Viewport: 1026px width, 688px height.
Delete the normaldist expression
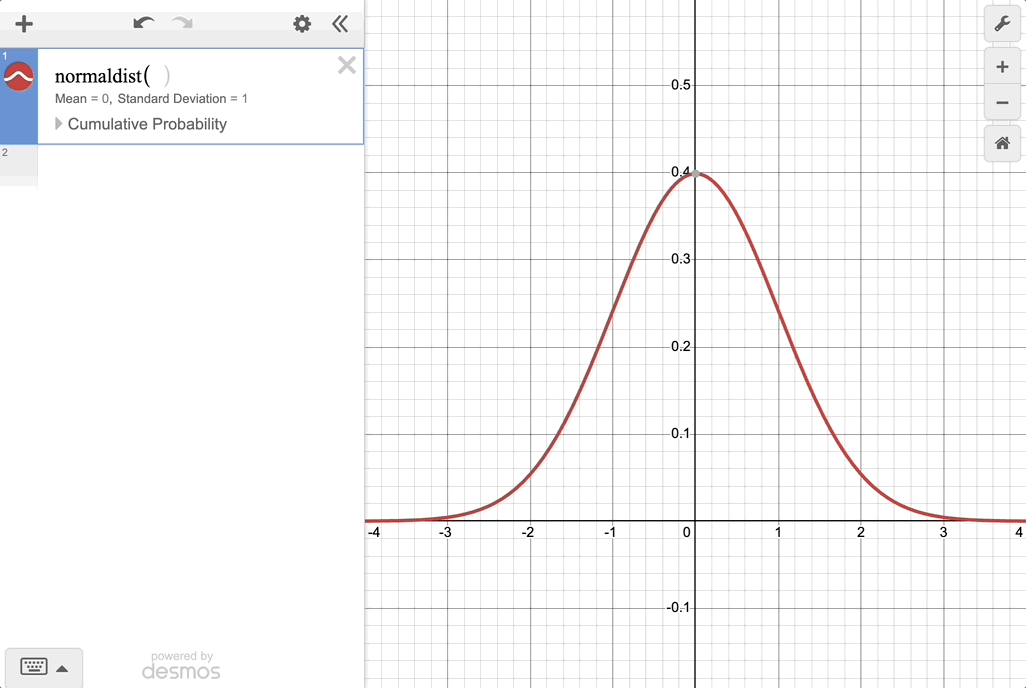346,66
